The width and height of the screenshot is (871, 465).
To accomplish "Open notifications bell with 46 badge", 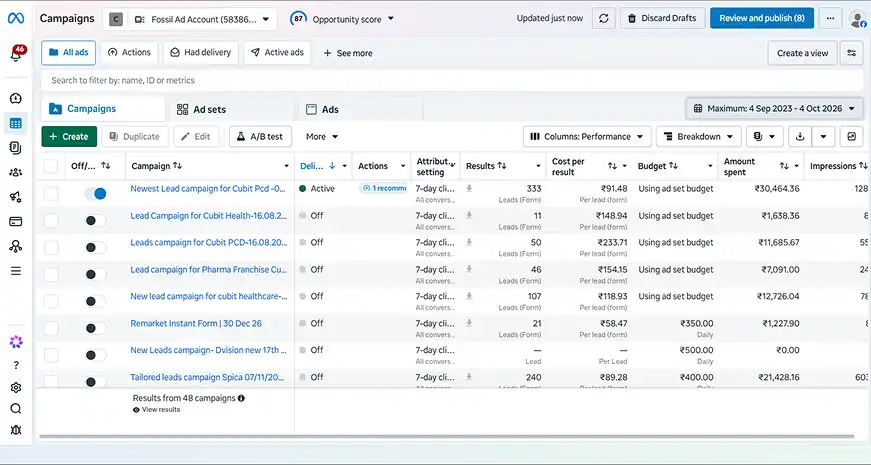I will click(x=16, y=54).
